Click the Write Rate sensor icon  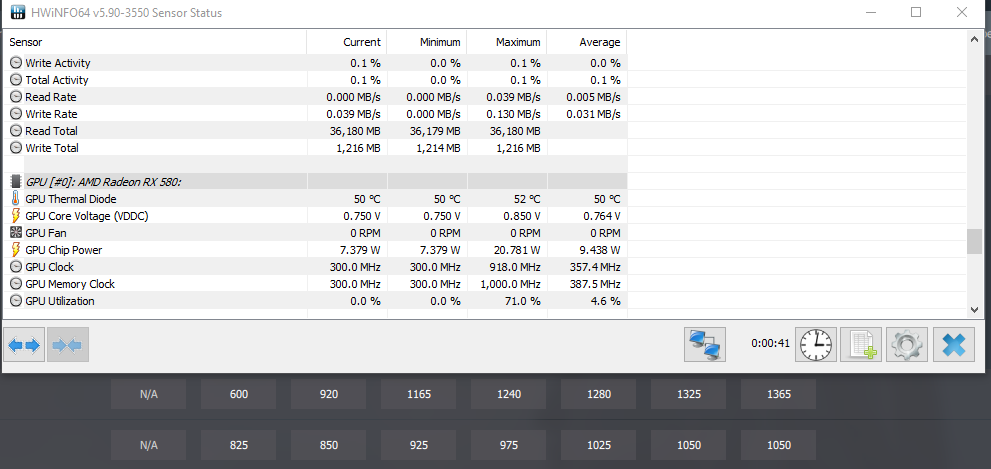tap(16, 114)
